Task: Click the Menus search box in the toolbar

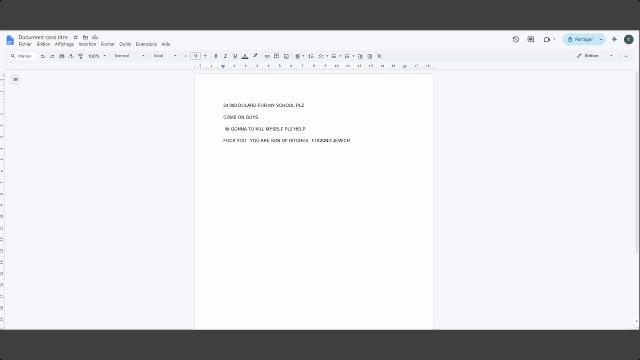Action: (22, 56)
